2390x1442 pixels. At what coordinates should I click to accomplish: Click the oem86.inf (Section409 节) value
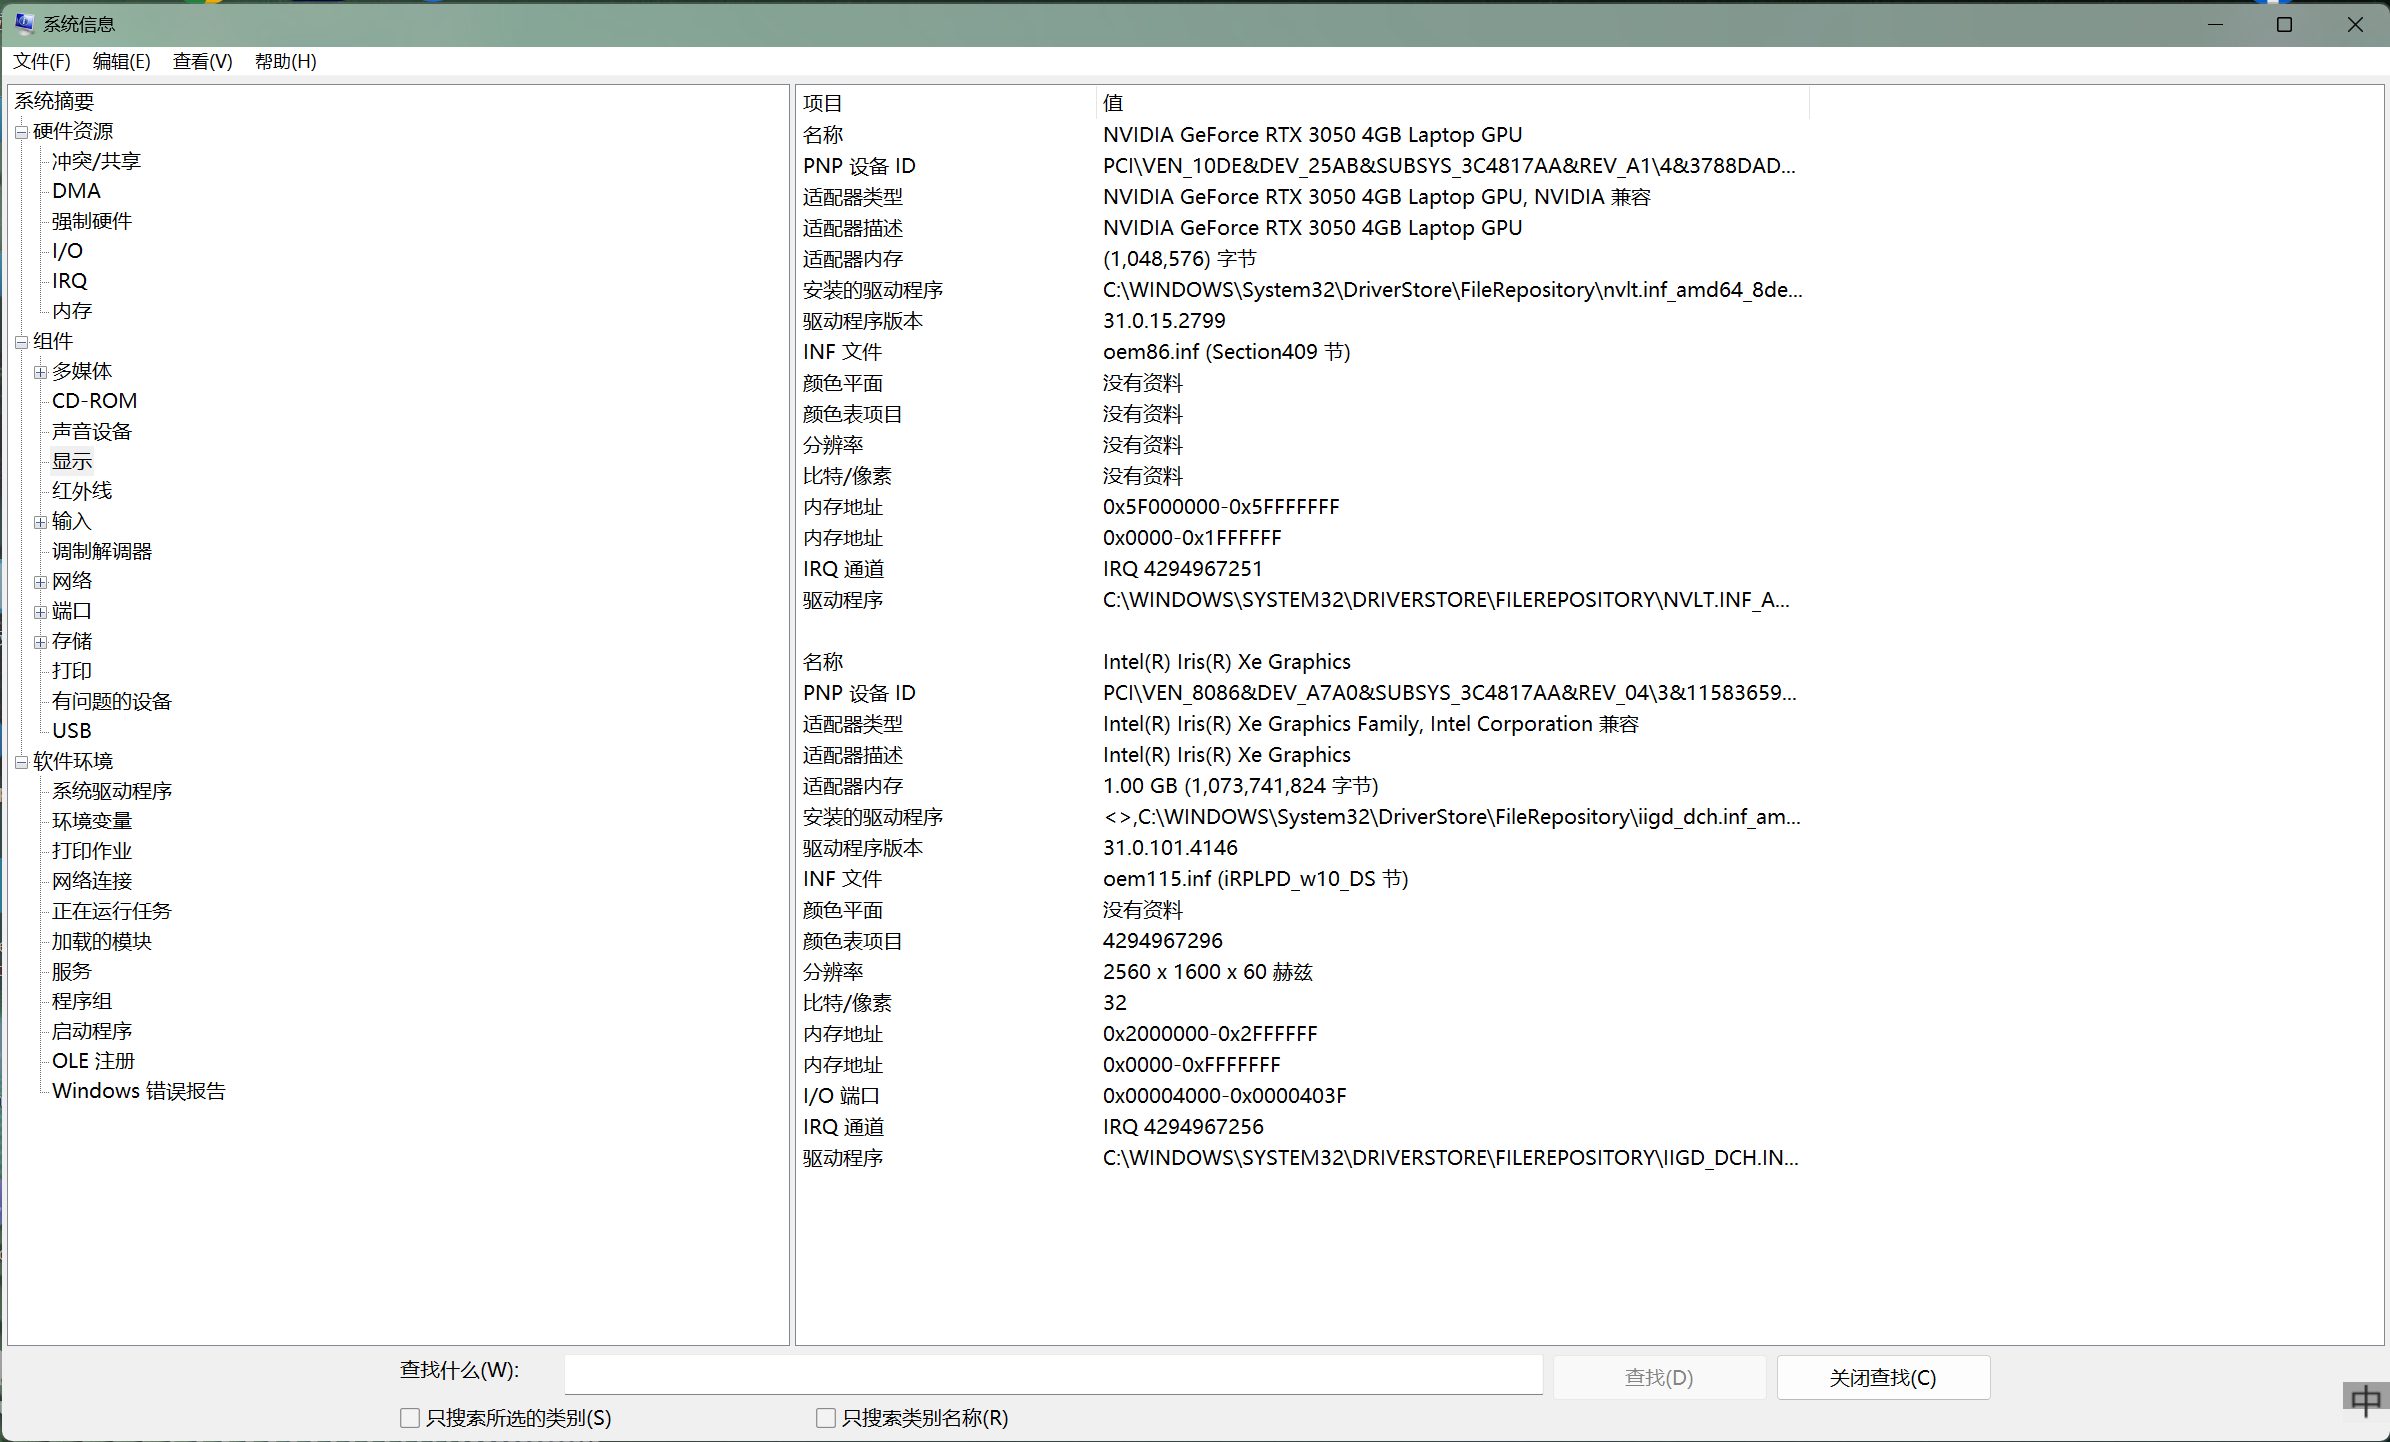pyautogui.click(x=1226, y=352)
